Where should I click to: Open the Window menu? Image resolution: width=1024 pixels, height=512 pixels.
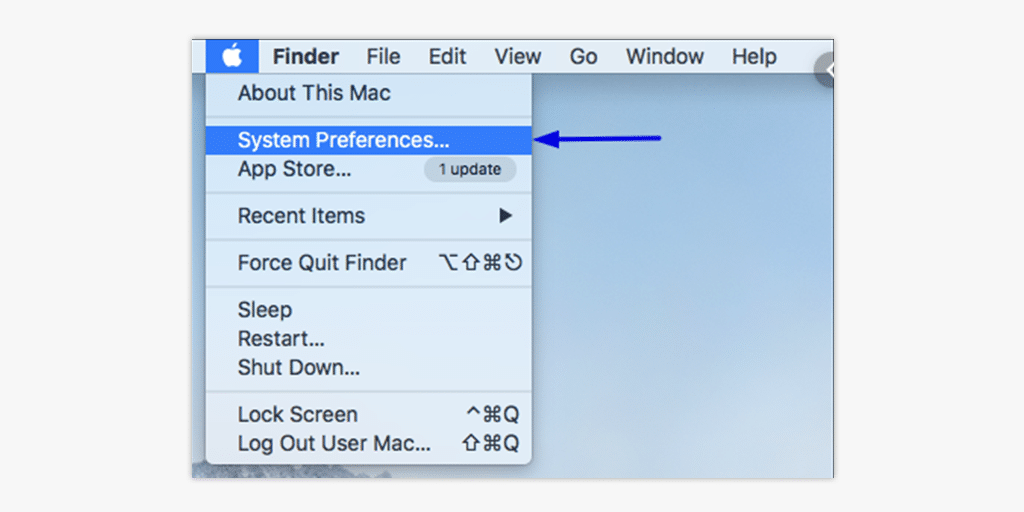tap(664, 57)
